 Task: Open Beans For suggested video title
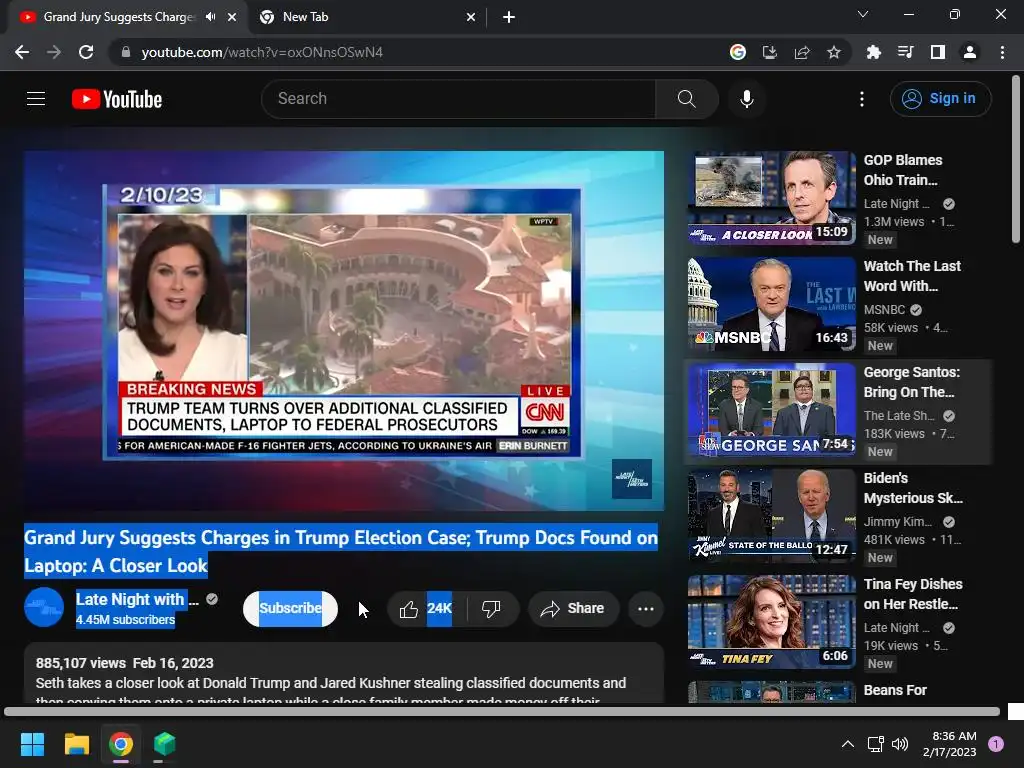[895, 690]
